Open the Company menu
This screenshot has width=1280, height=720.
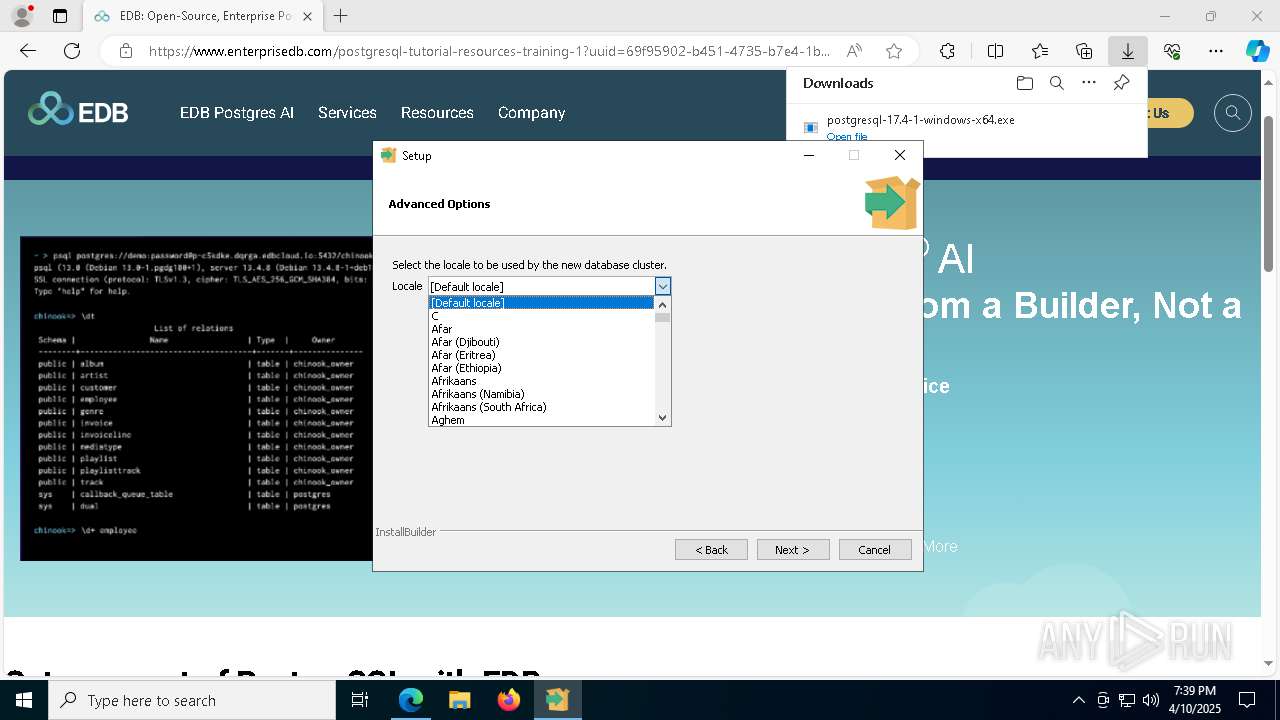[531, 113]
